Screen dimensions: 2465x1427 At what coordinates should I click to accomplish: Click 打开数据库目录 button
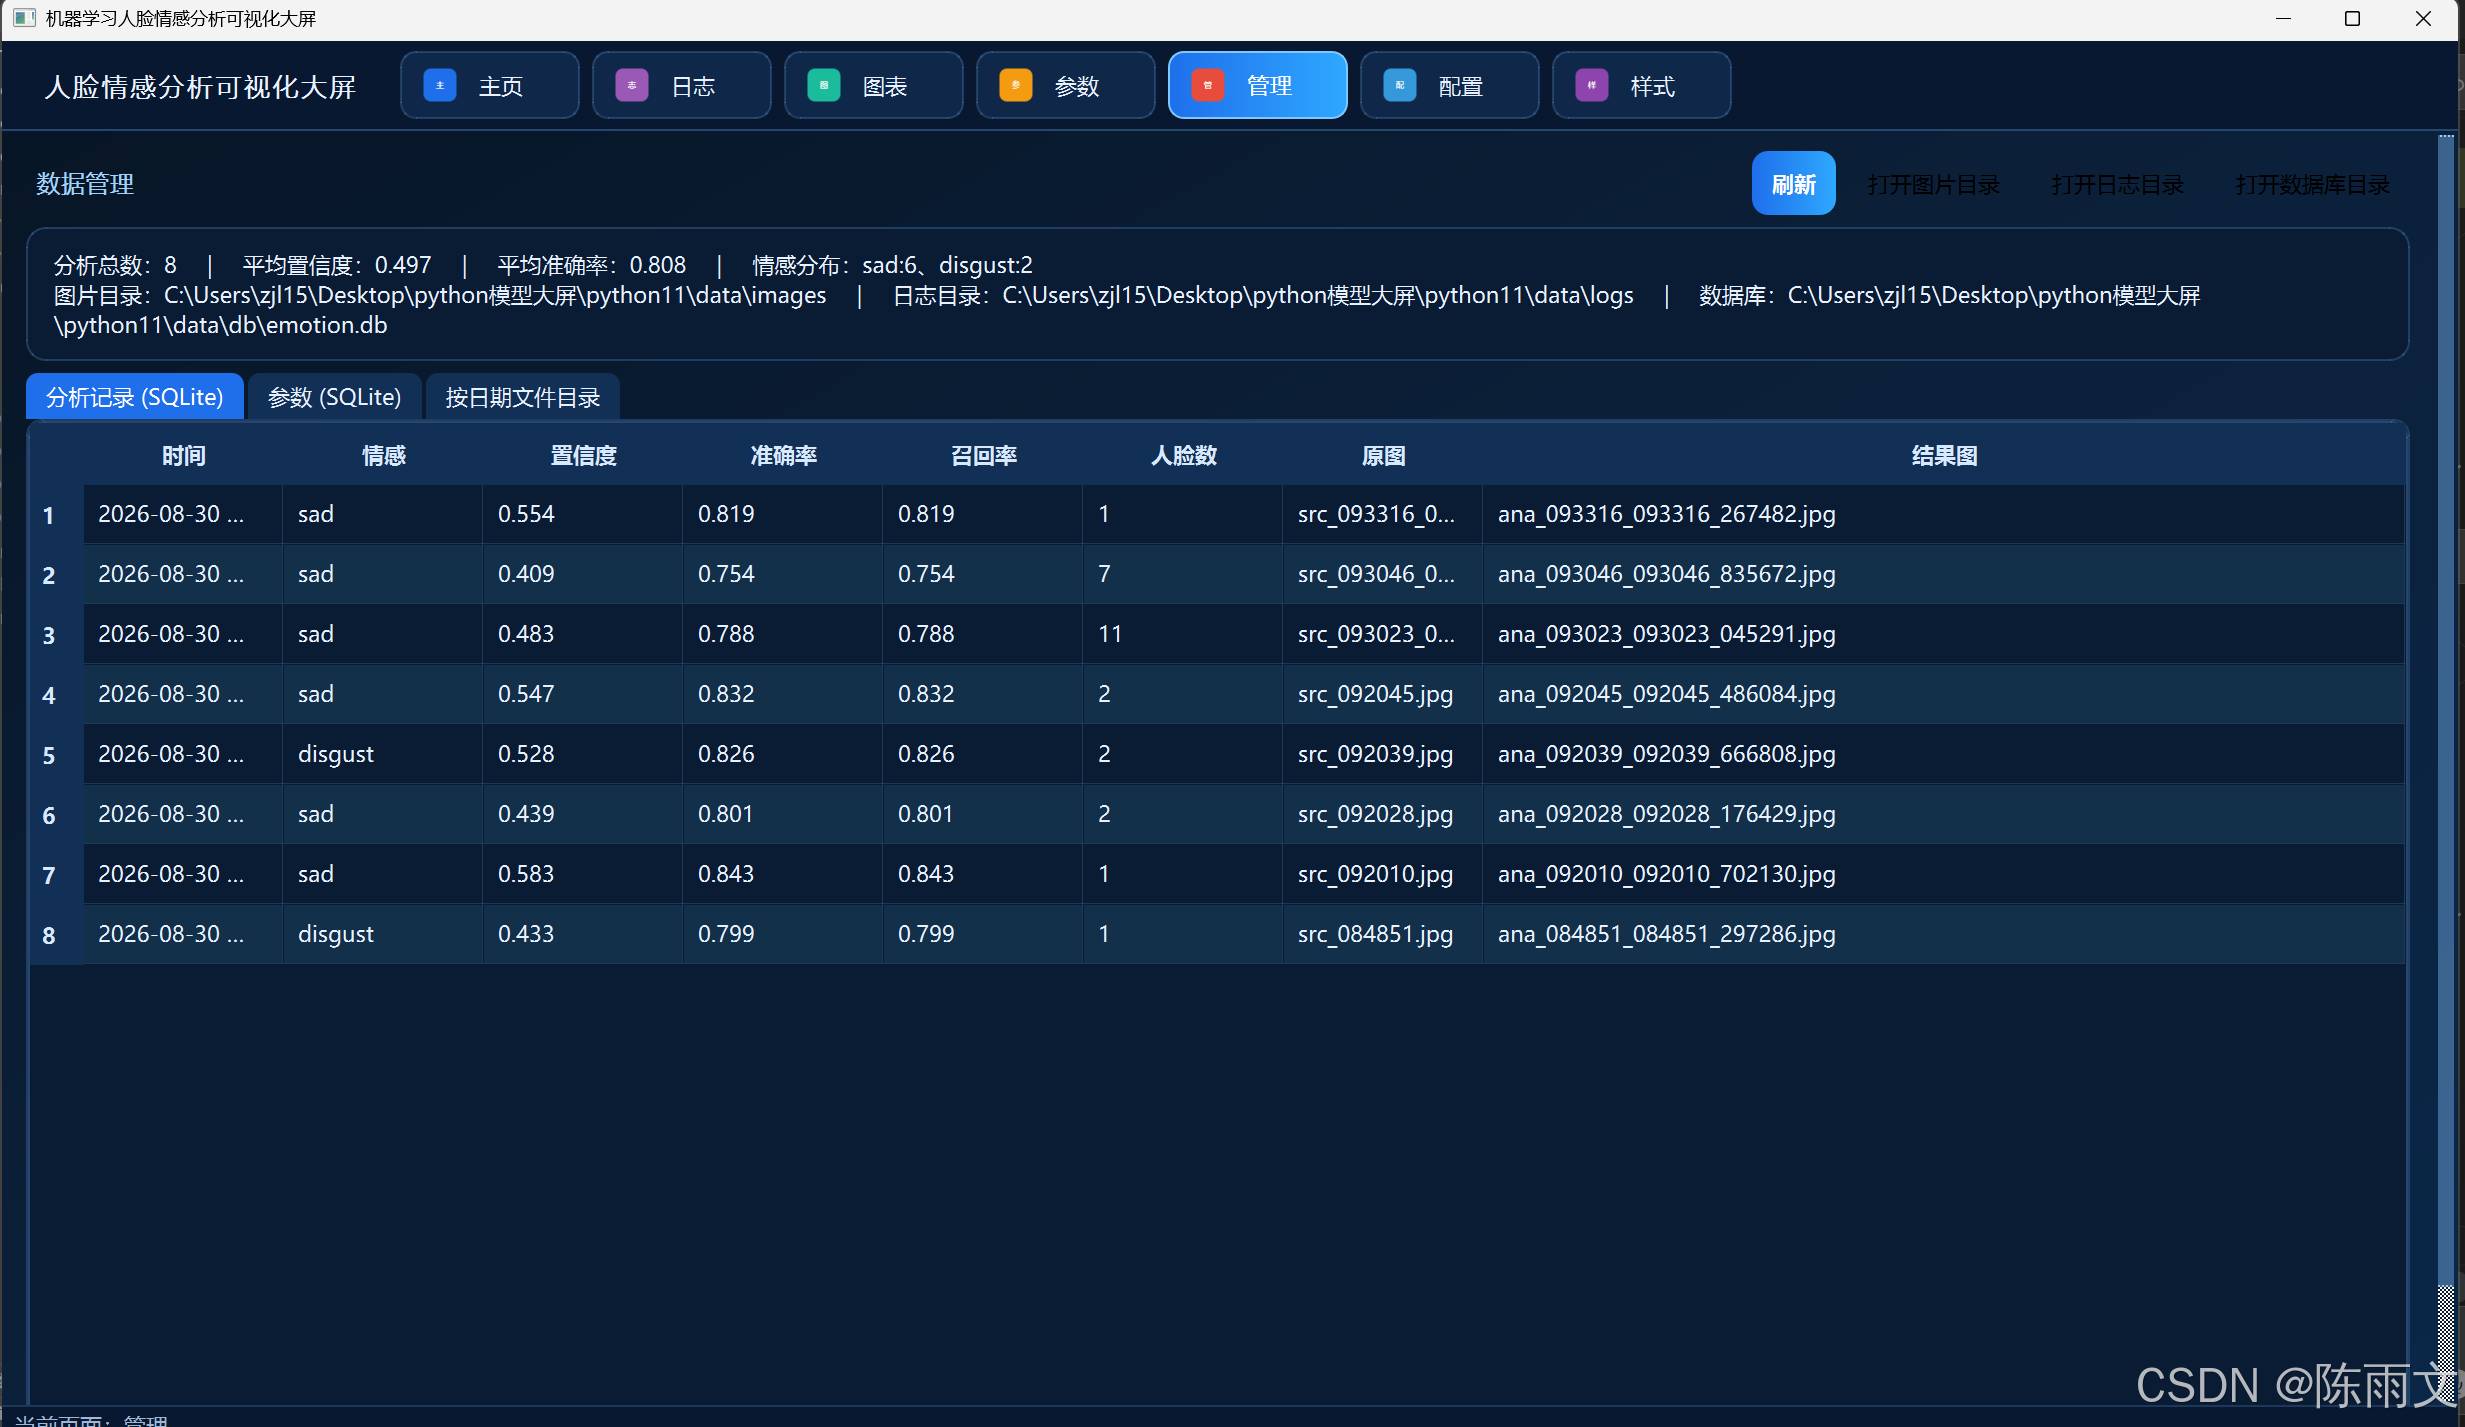click(x=2312, y=185)
